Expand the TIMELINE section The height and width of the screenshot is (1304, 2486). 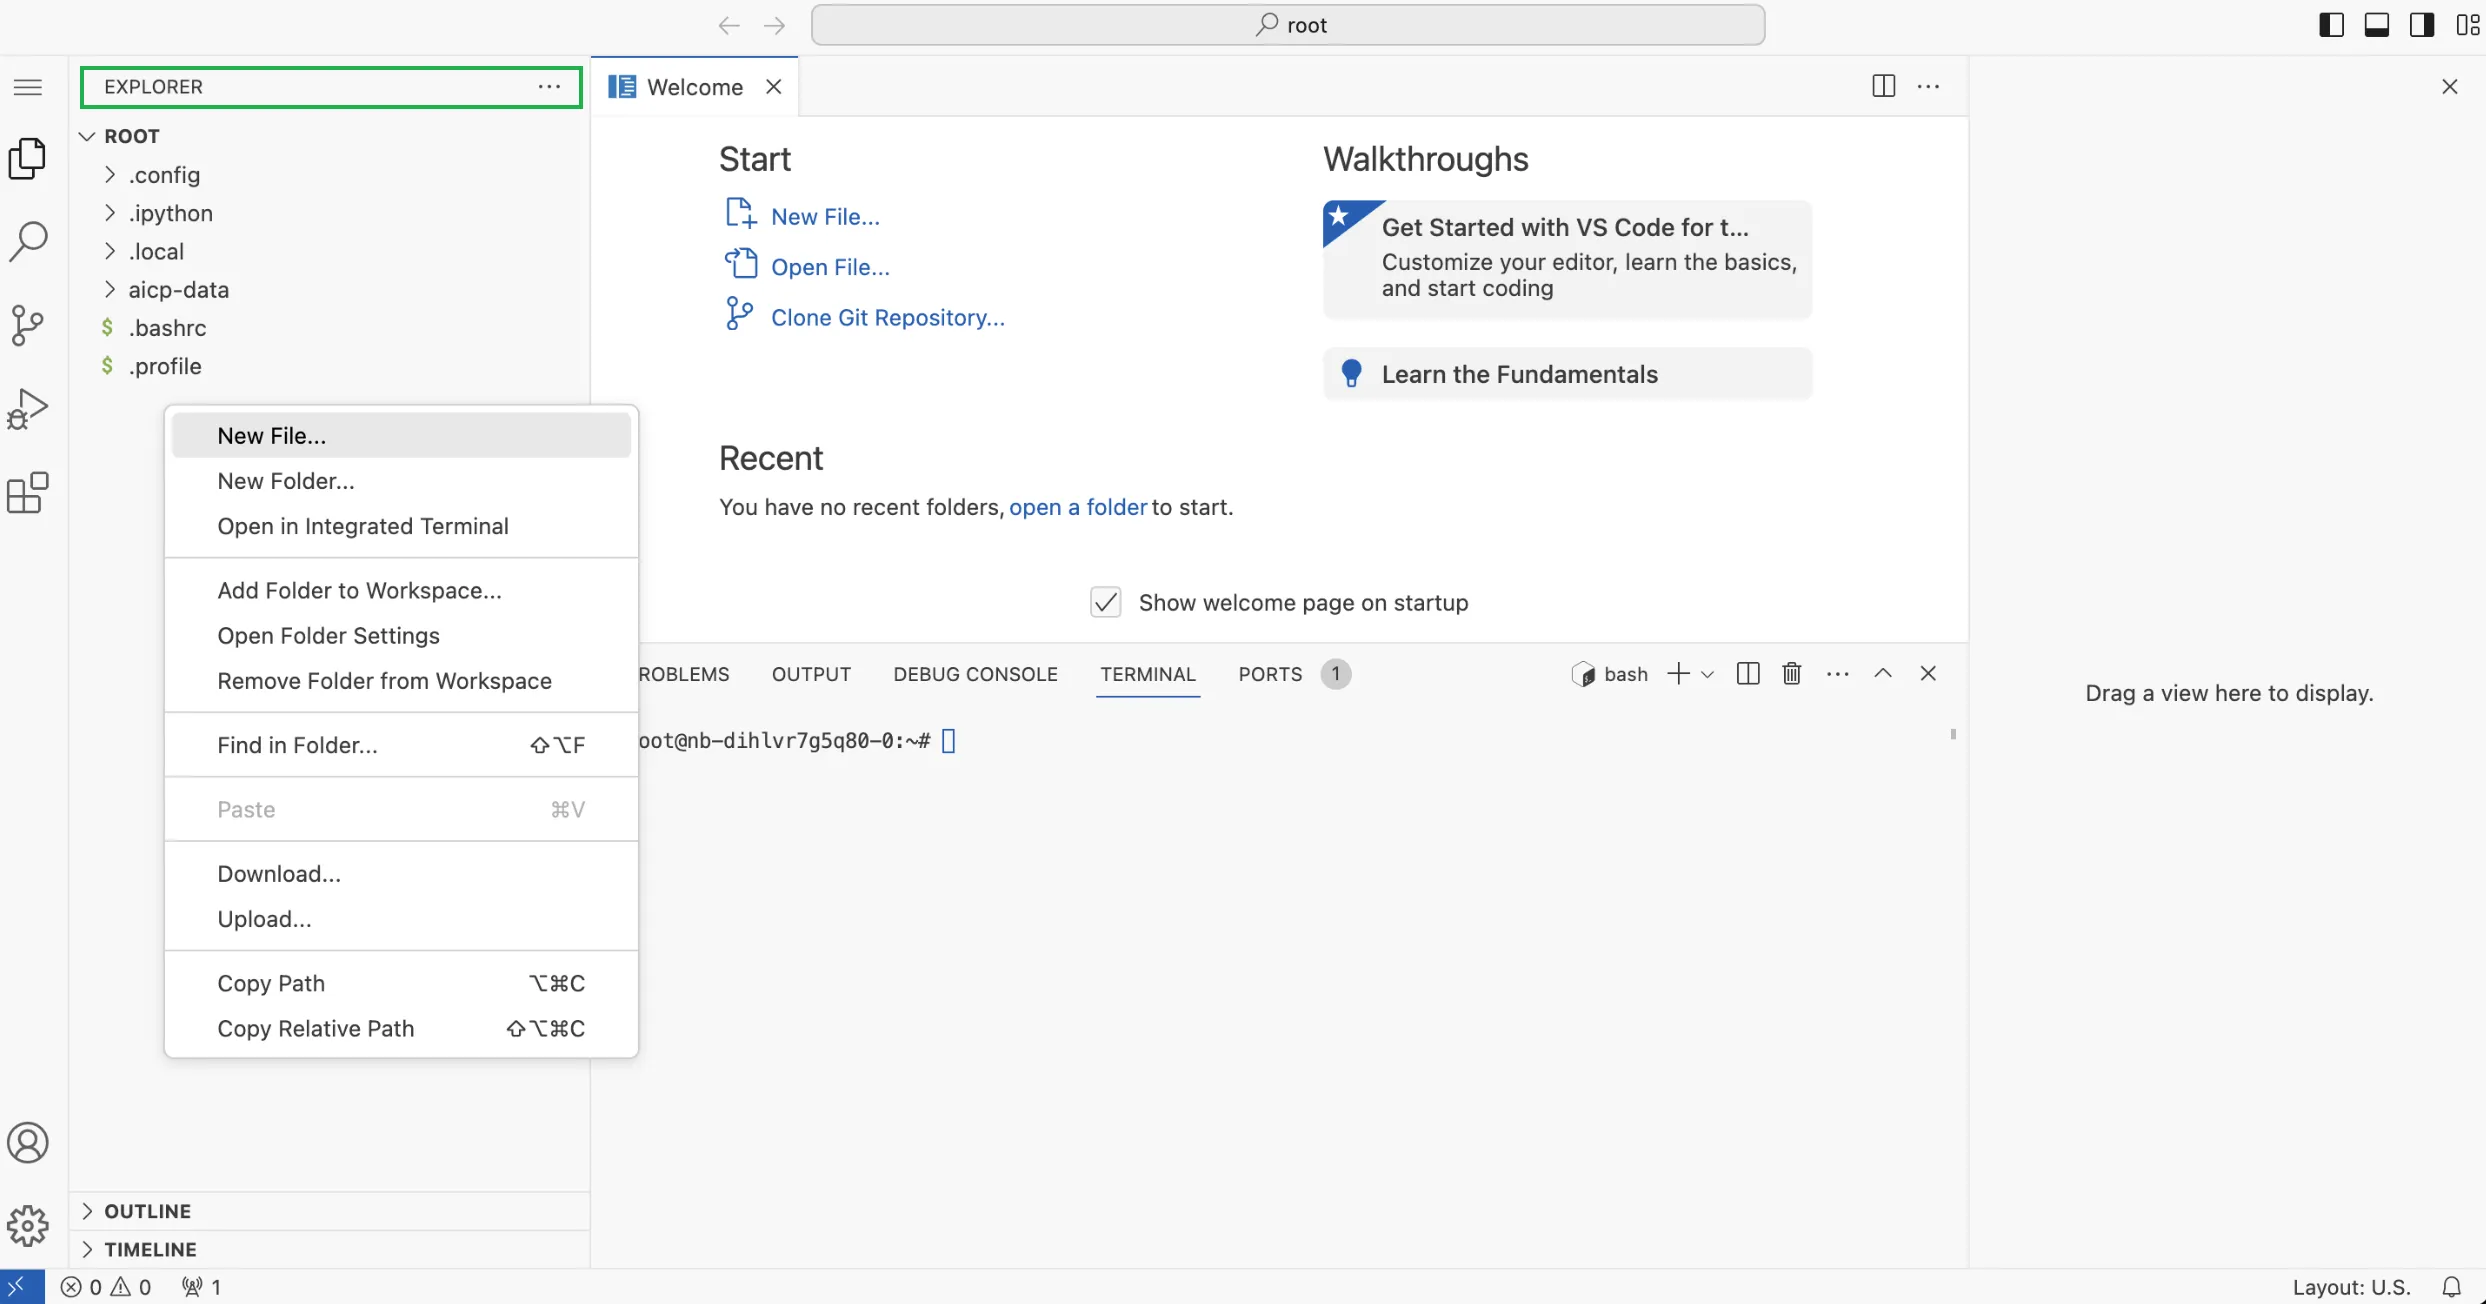point(330,1250)
